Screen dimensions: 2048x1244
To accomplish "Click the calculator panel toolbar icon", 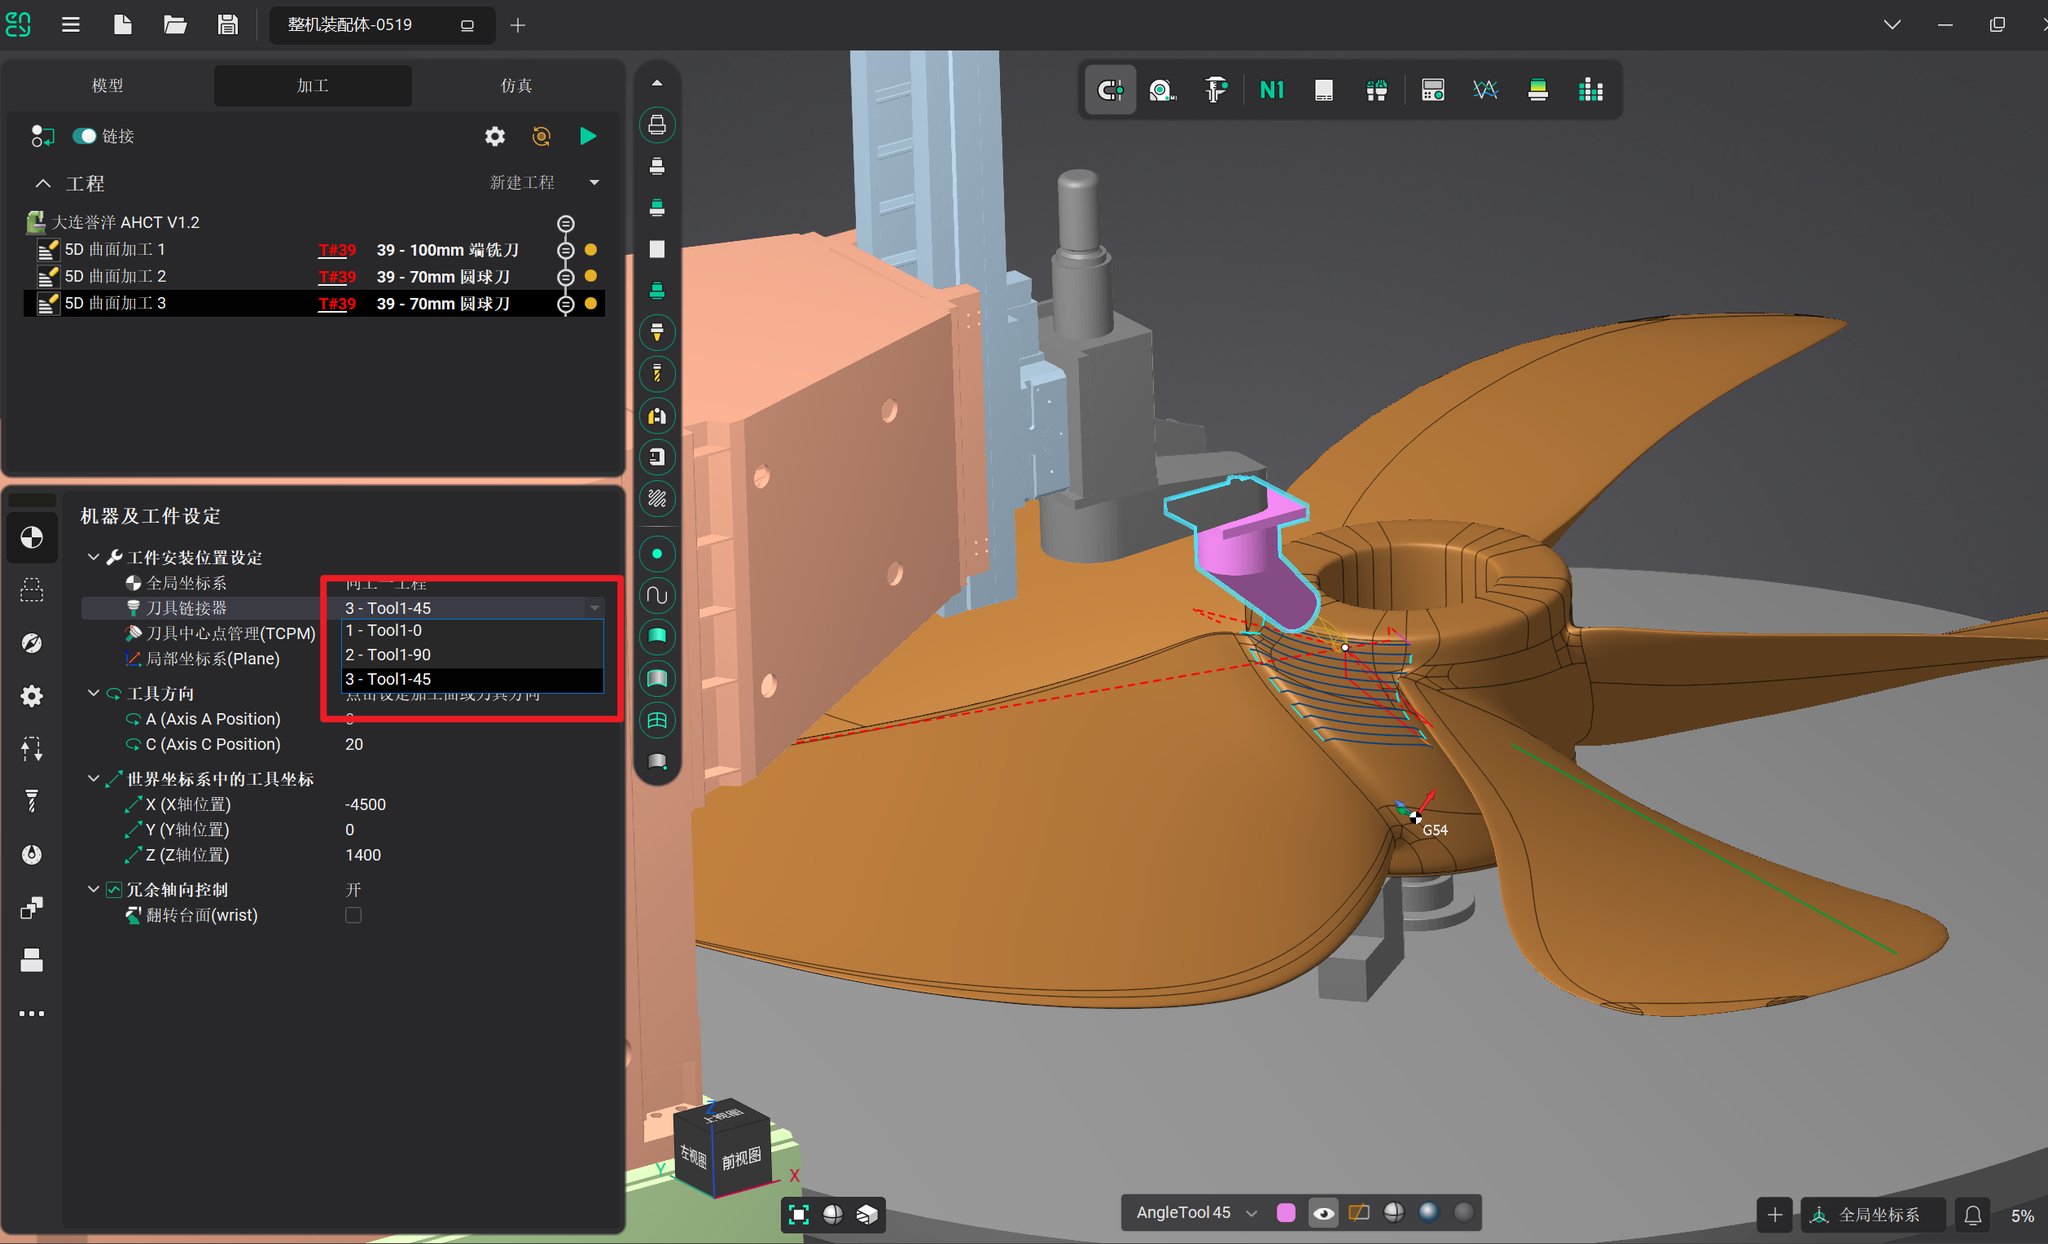I will coord(1432,90).
